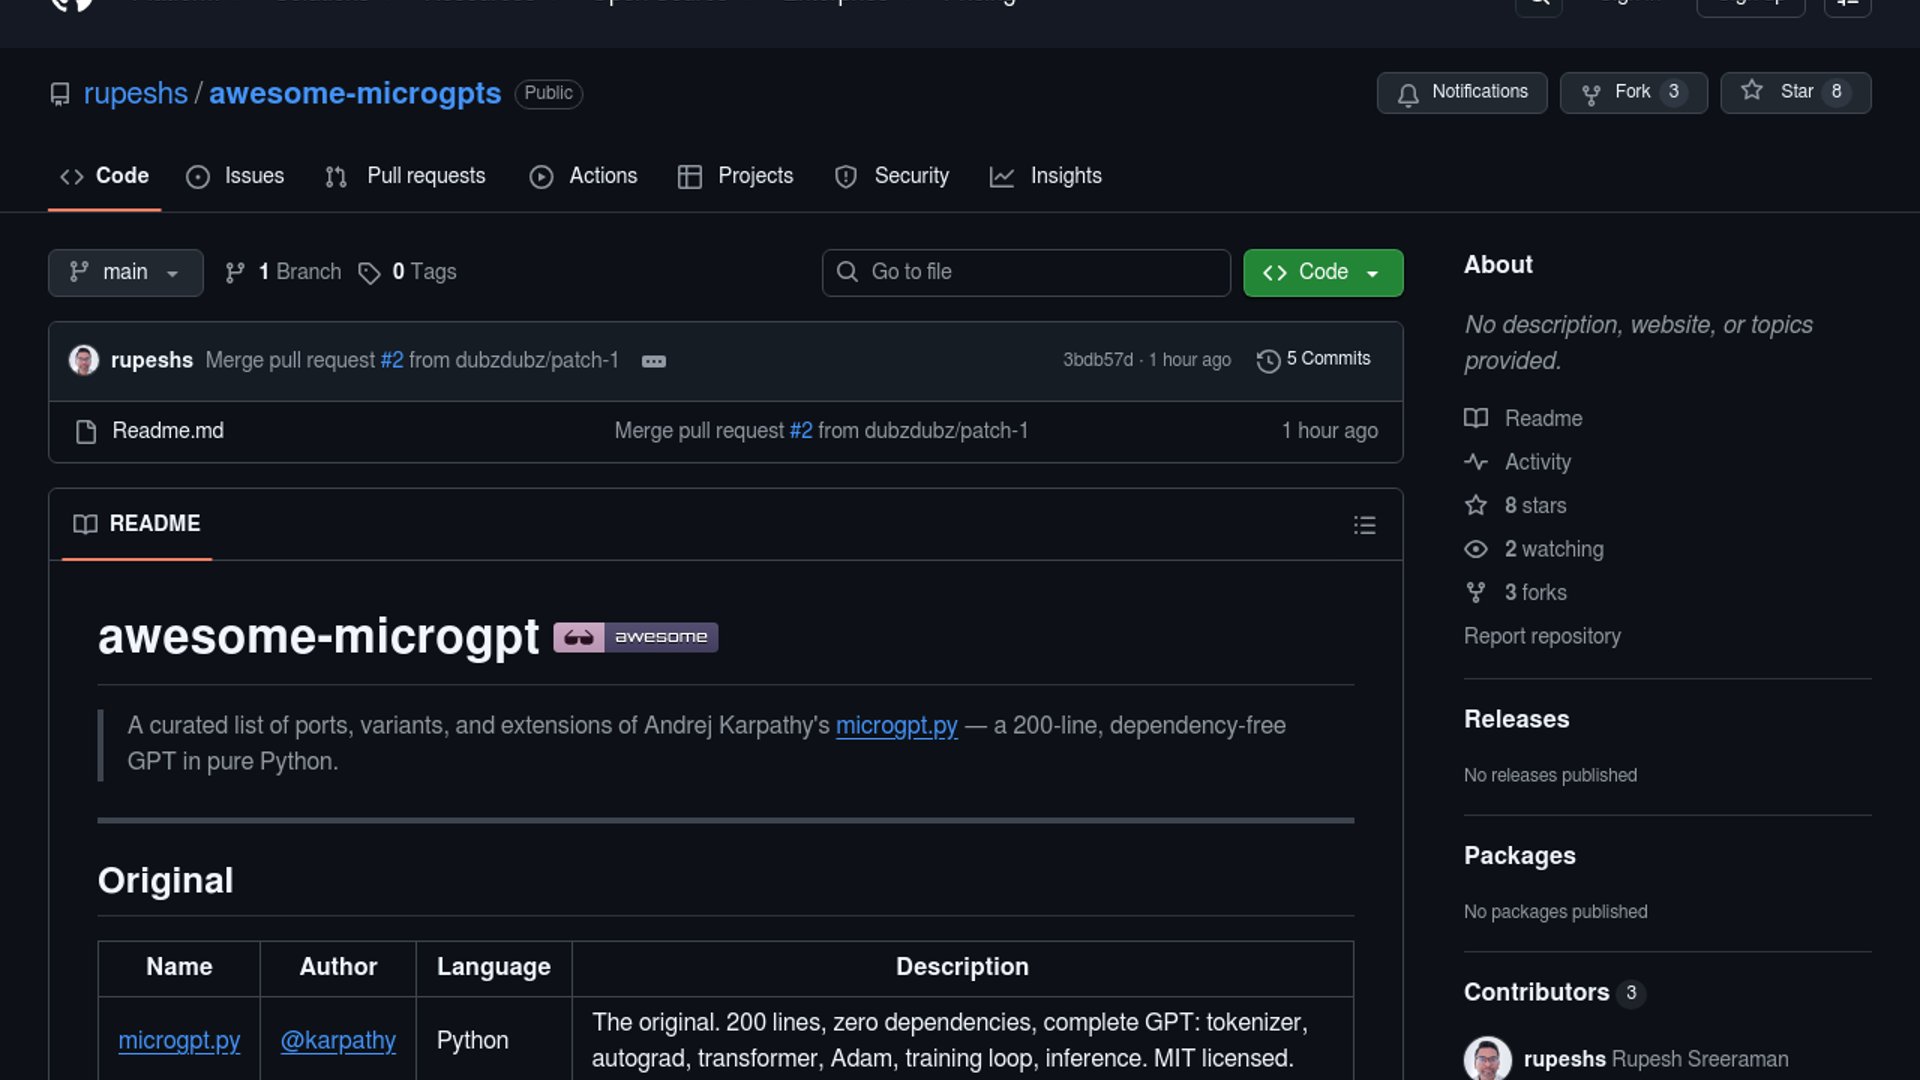Open the Activity link in About
Image resolution: width=1920 pixels, height=1080 pixels.
(x=1537, y=462)
